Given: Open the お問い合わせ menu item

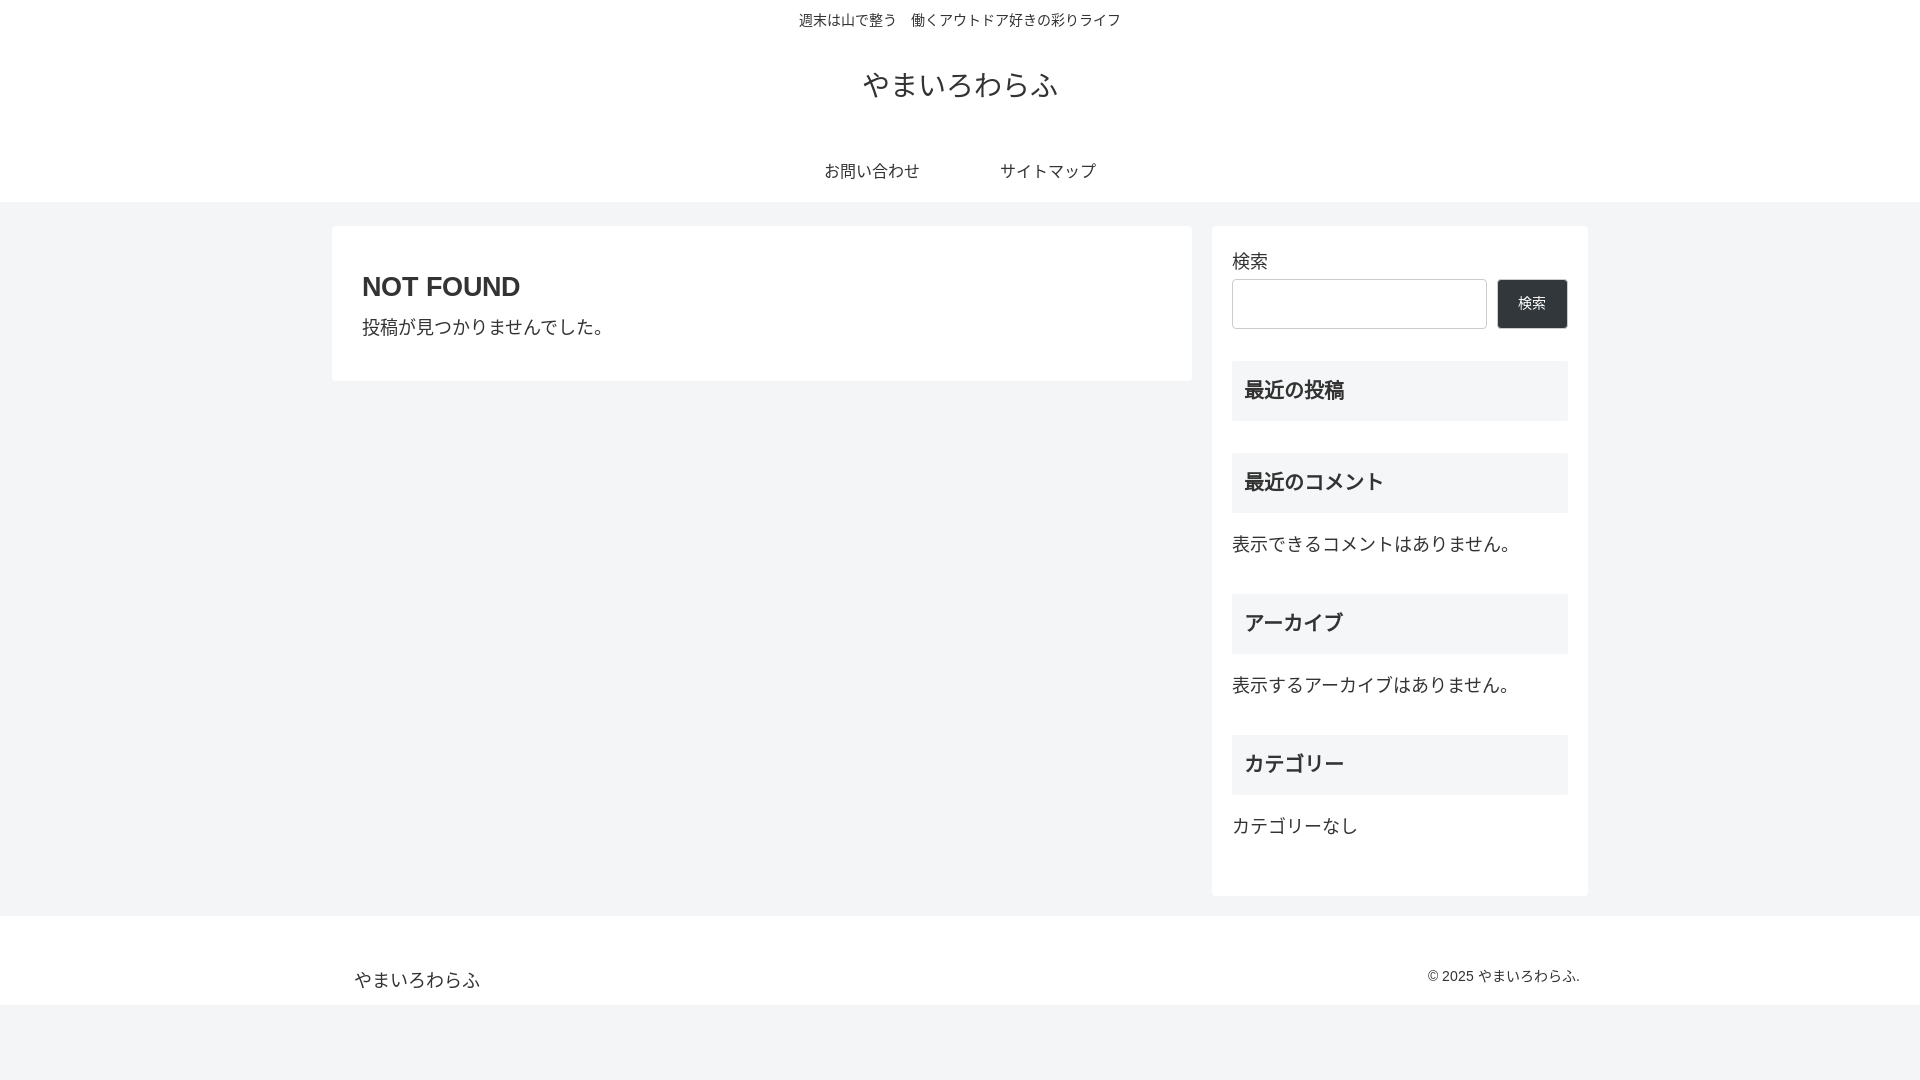Looking at the screenshot, I should pyautogui.click(x=872, y=171).
